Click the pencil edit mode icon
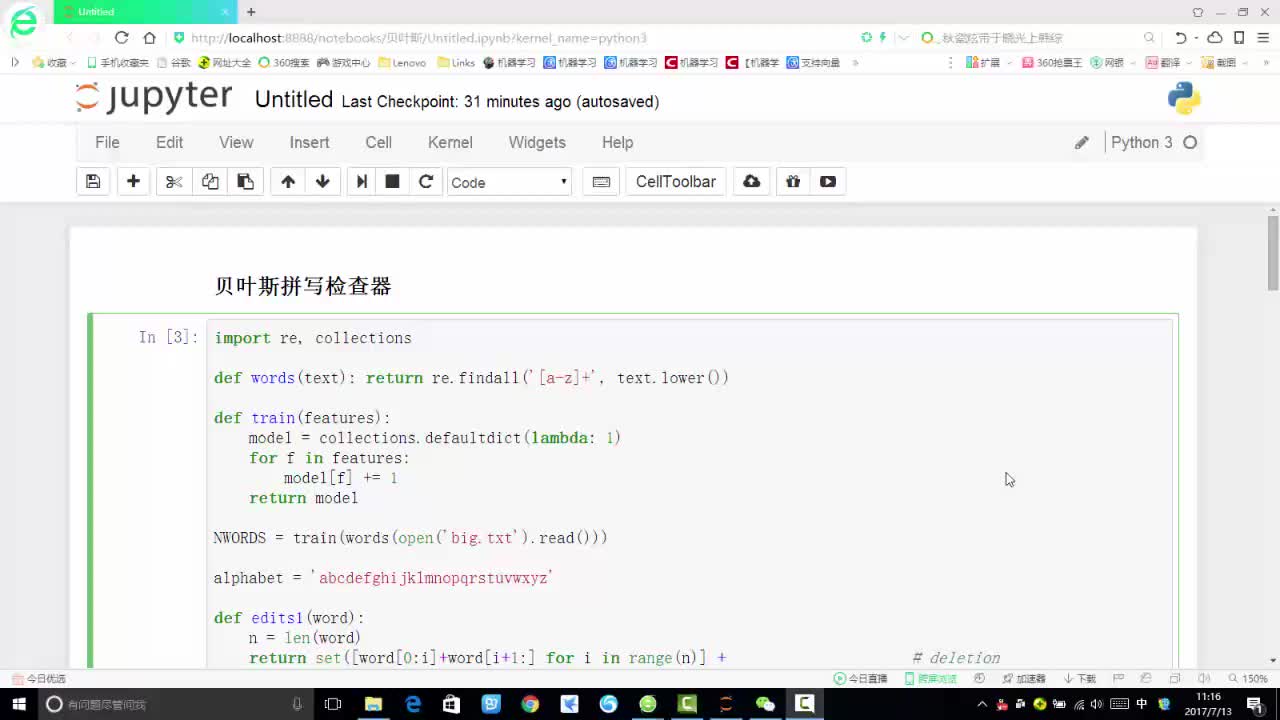This screenshot has height=720, width=1280. [x=1081, y=143]
